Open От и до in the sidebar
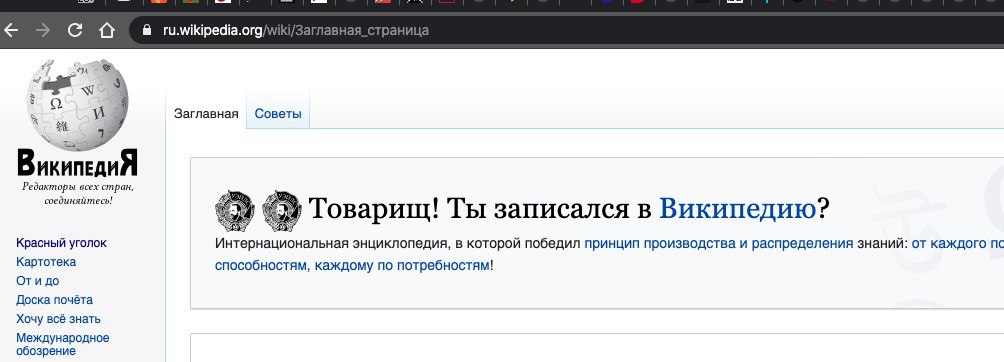The height and width of the screenshot is (362, 1004). [38, 281]
